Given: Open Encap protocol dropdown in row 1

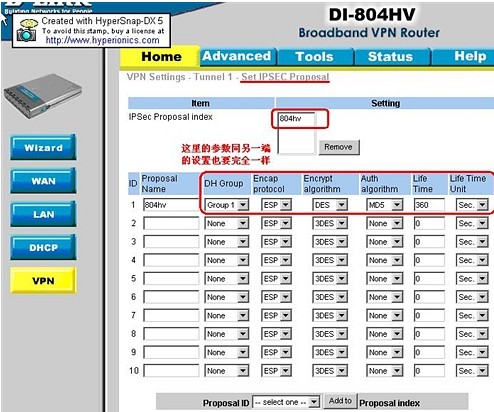Looking at the screenshot, I should click(x=276, y=205).
